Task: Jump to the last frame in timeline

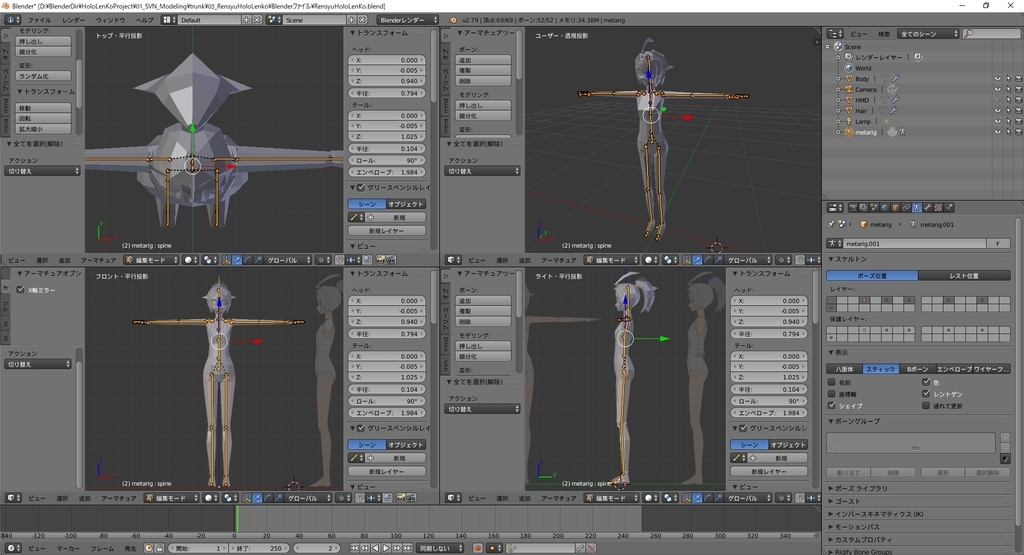Action: pyautogui.click(x=408, y=548)
